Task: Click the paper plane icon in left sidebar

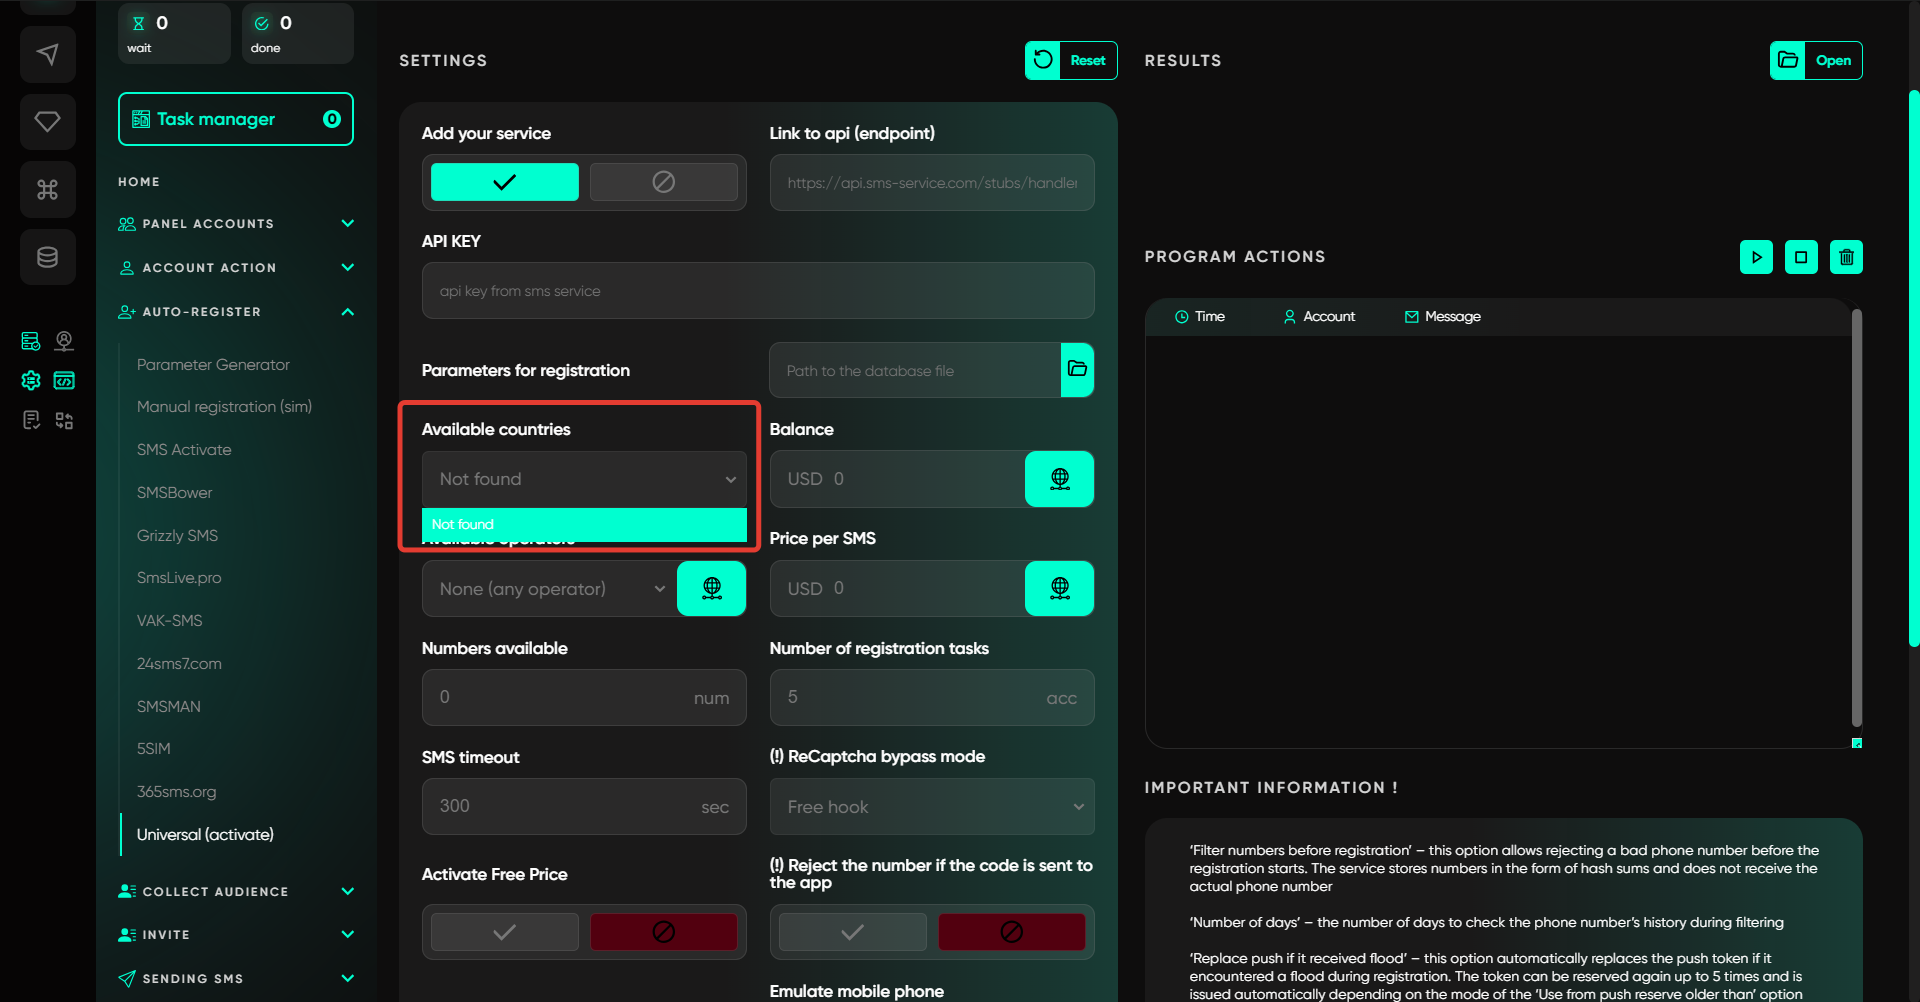Action: (x=47, y=54)
